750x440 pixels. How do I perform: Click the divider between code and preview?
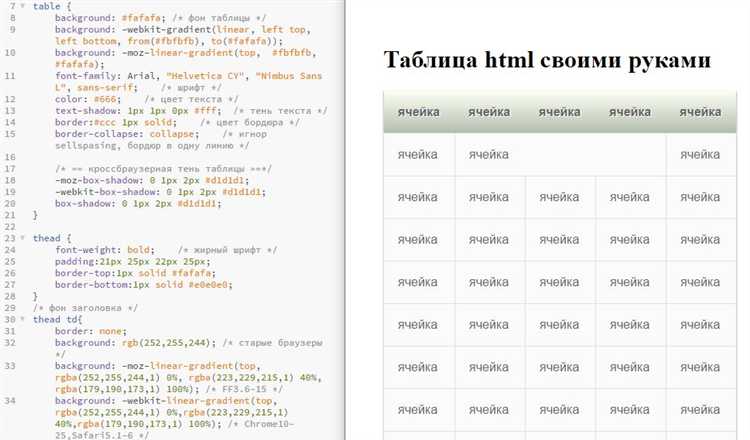point(345,220)
